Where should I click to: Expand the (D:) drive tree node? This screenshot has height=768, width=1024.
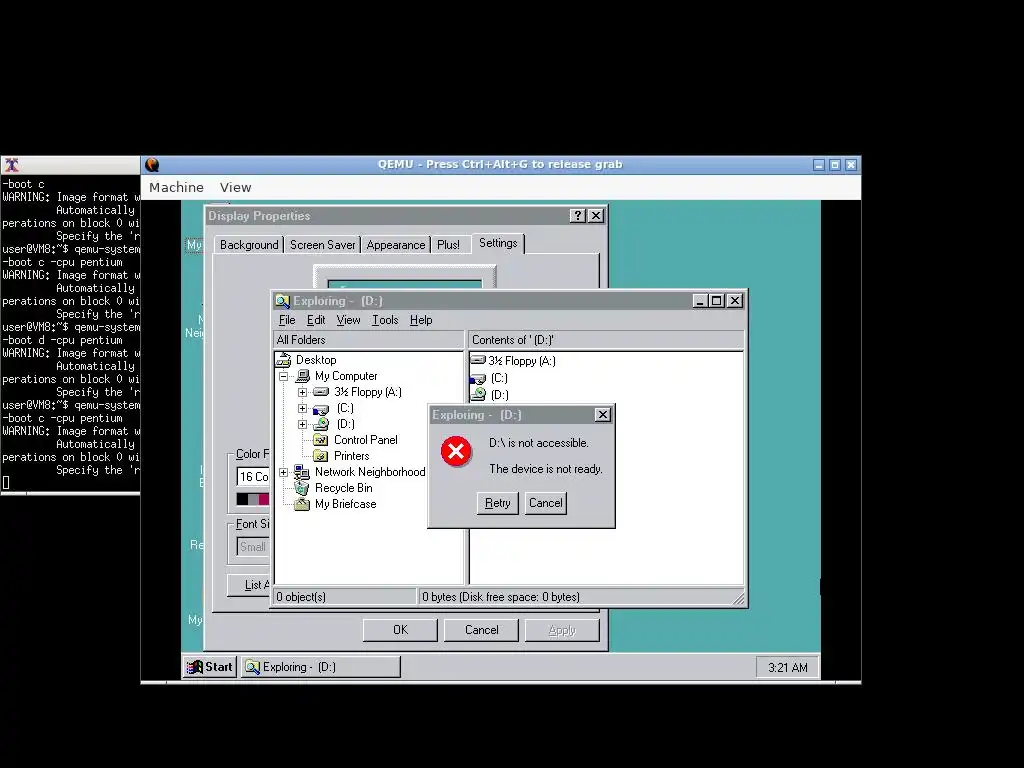click(x=302, y=424)
